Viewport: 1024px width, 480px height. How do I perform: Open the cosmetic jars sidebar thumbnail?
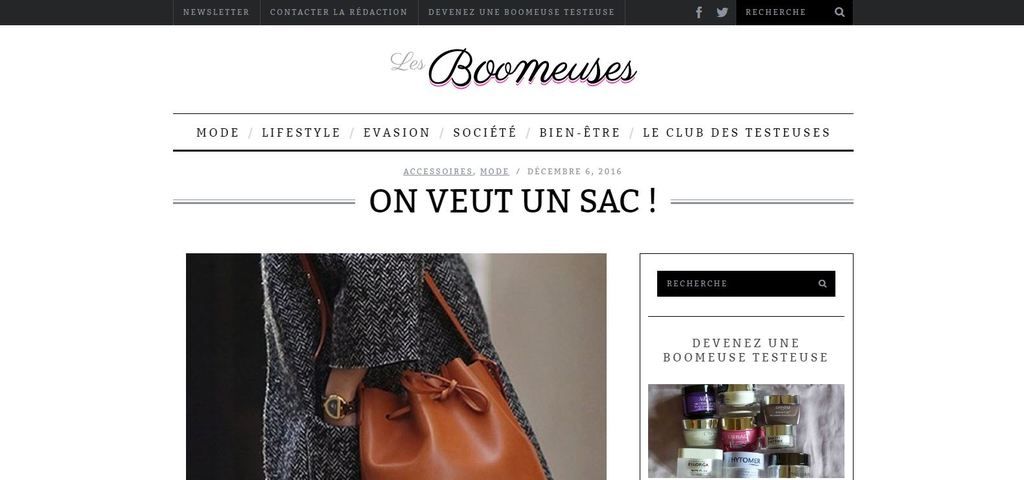point(746,430)
